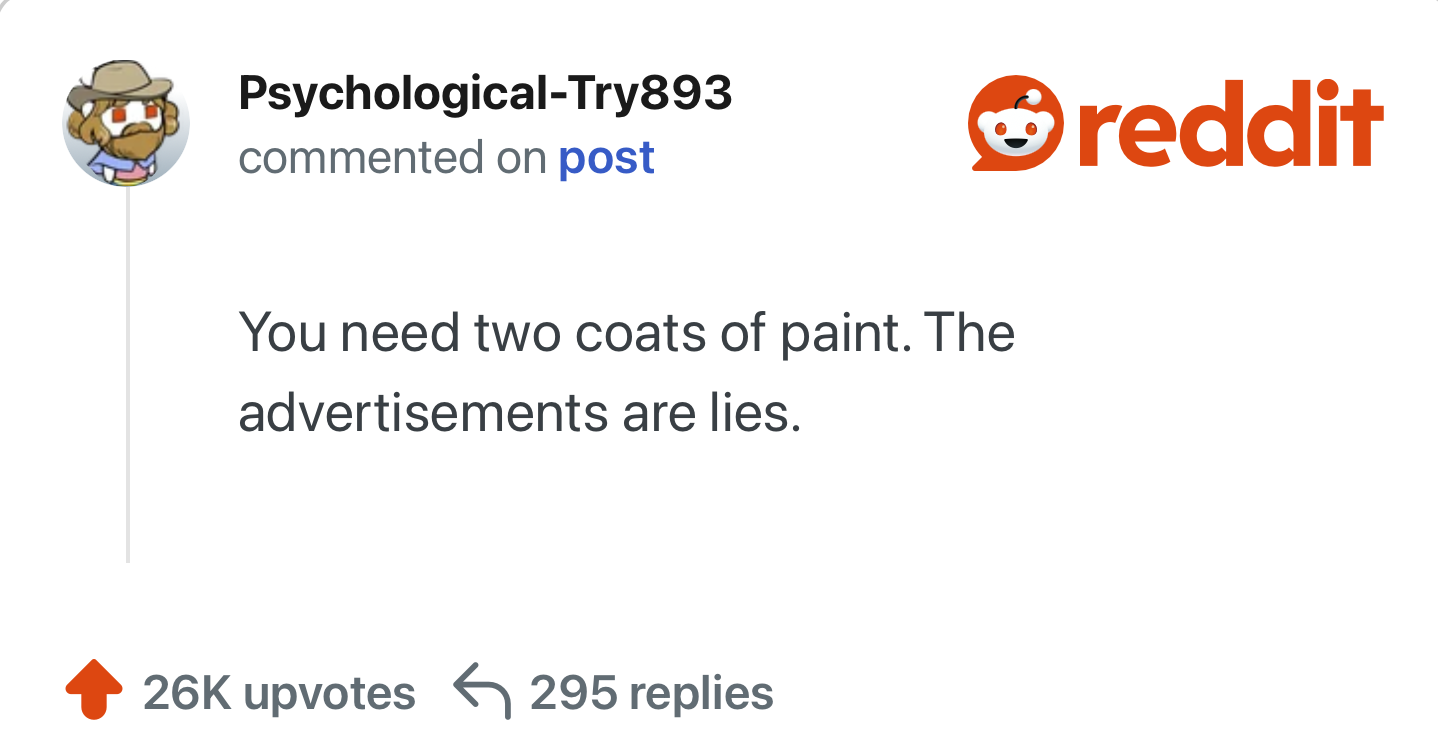Image resolution: width=1438 pixels, height=738 pixels.
Task: Click the "26K" number beside upvote arrow
Action: pyautogui.click(x=187, y=693)
